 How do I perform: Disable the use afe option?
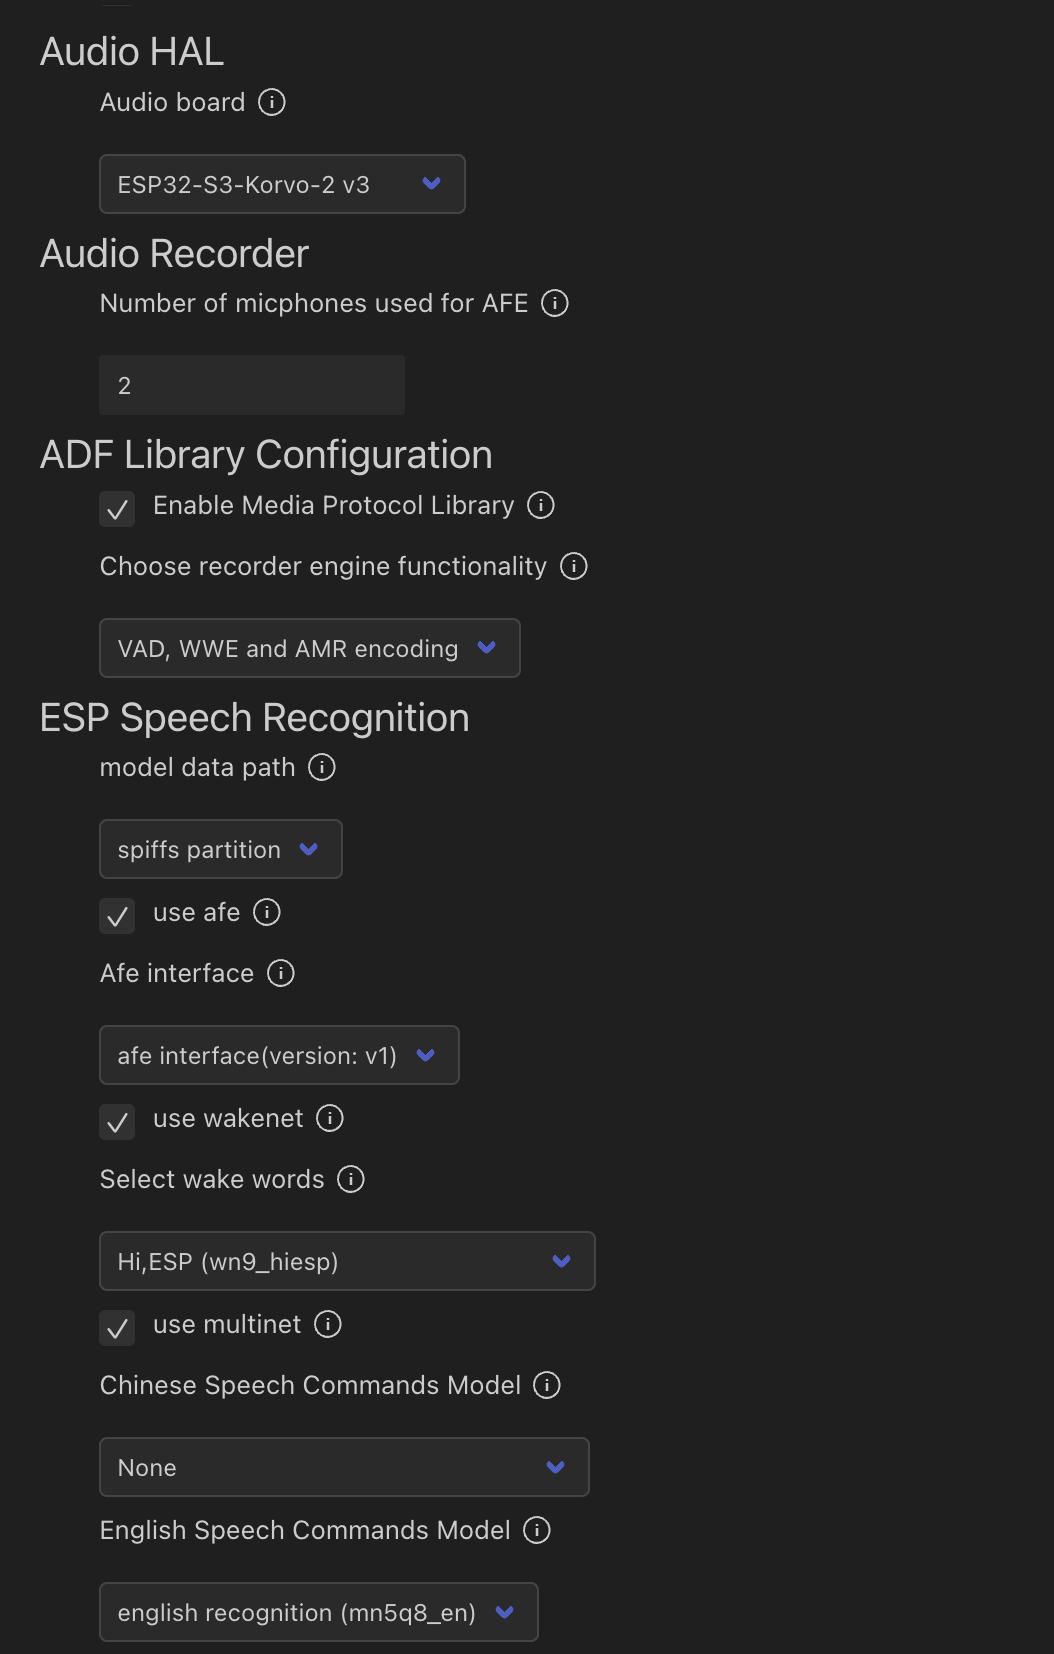click(x=117, y=916)
